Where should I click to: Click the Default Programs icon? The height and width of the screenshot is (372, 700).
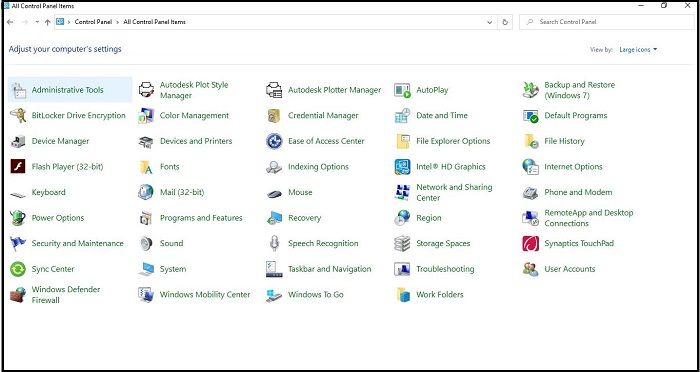(x=530, y=116)
